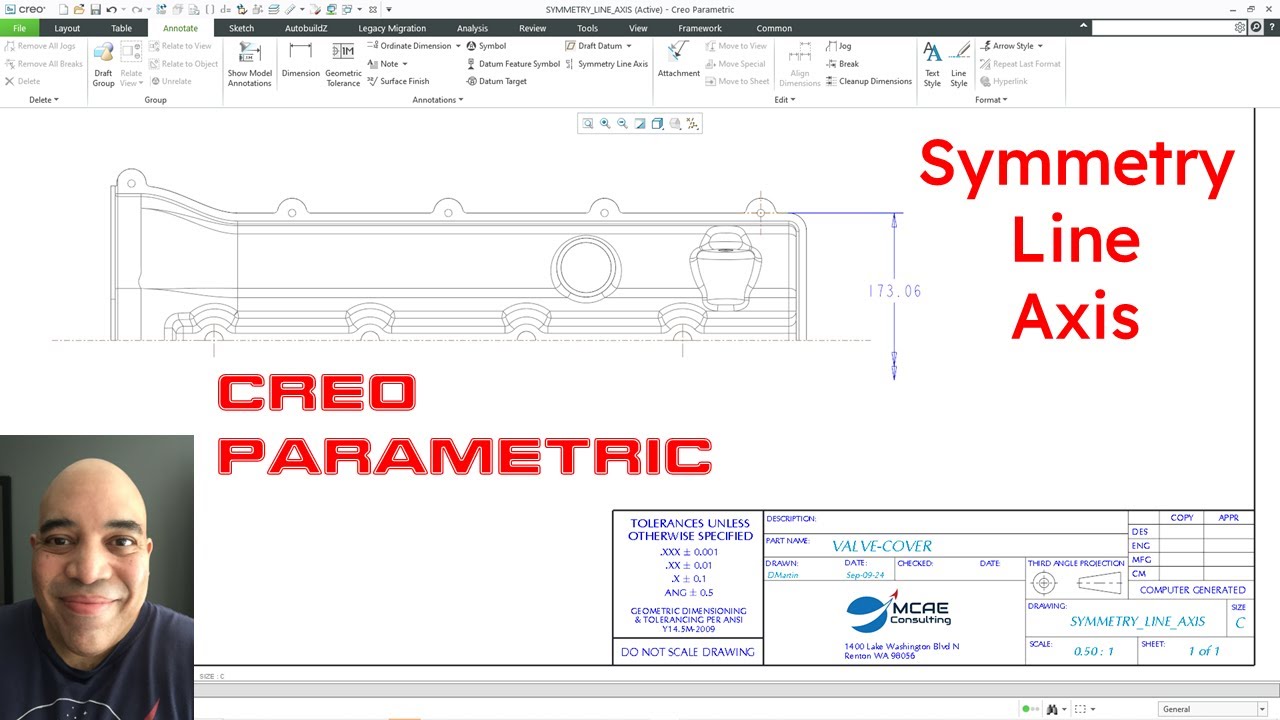Click the Zoom In magnifier icon
1280x720 pixels.
[x=605, y=123]
